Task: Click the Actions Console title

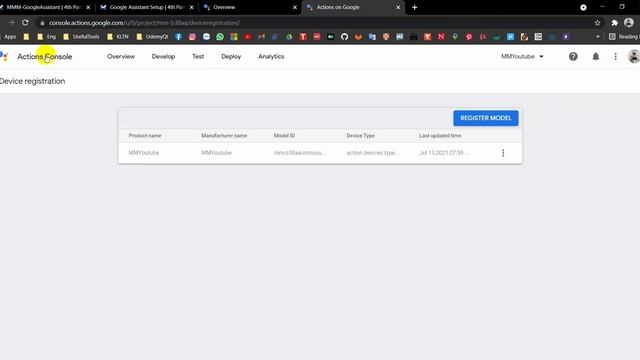Action: click(44, 57)
